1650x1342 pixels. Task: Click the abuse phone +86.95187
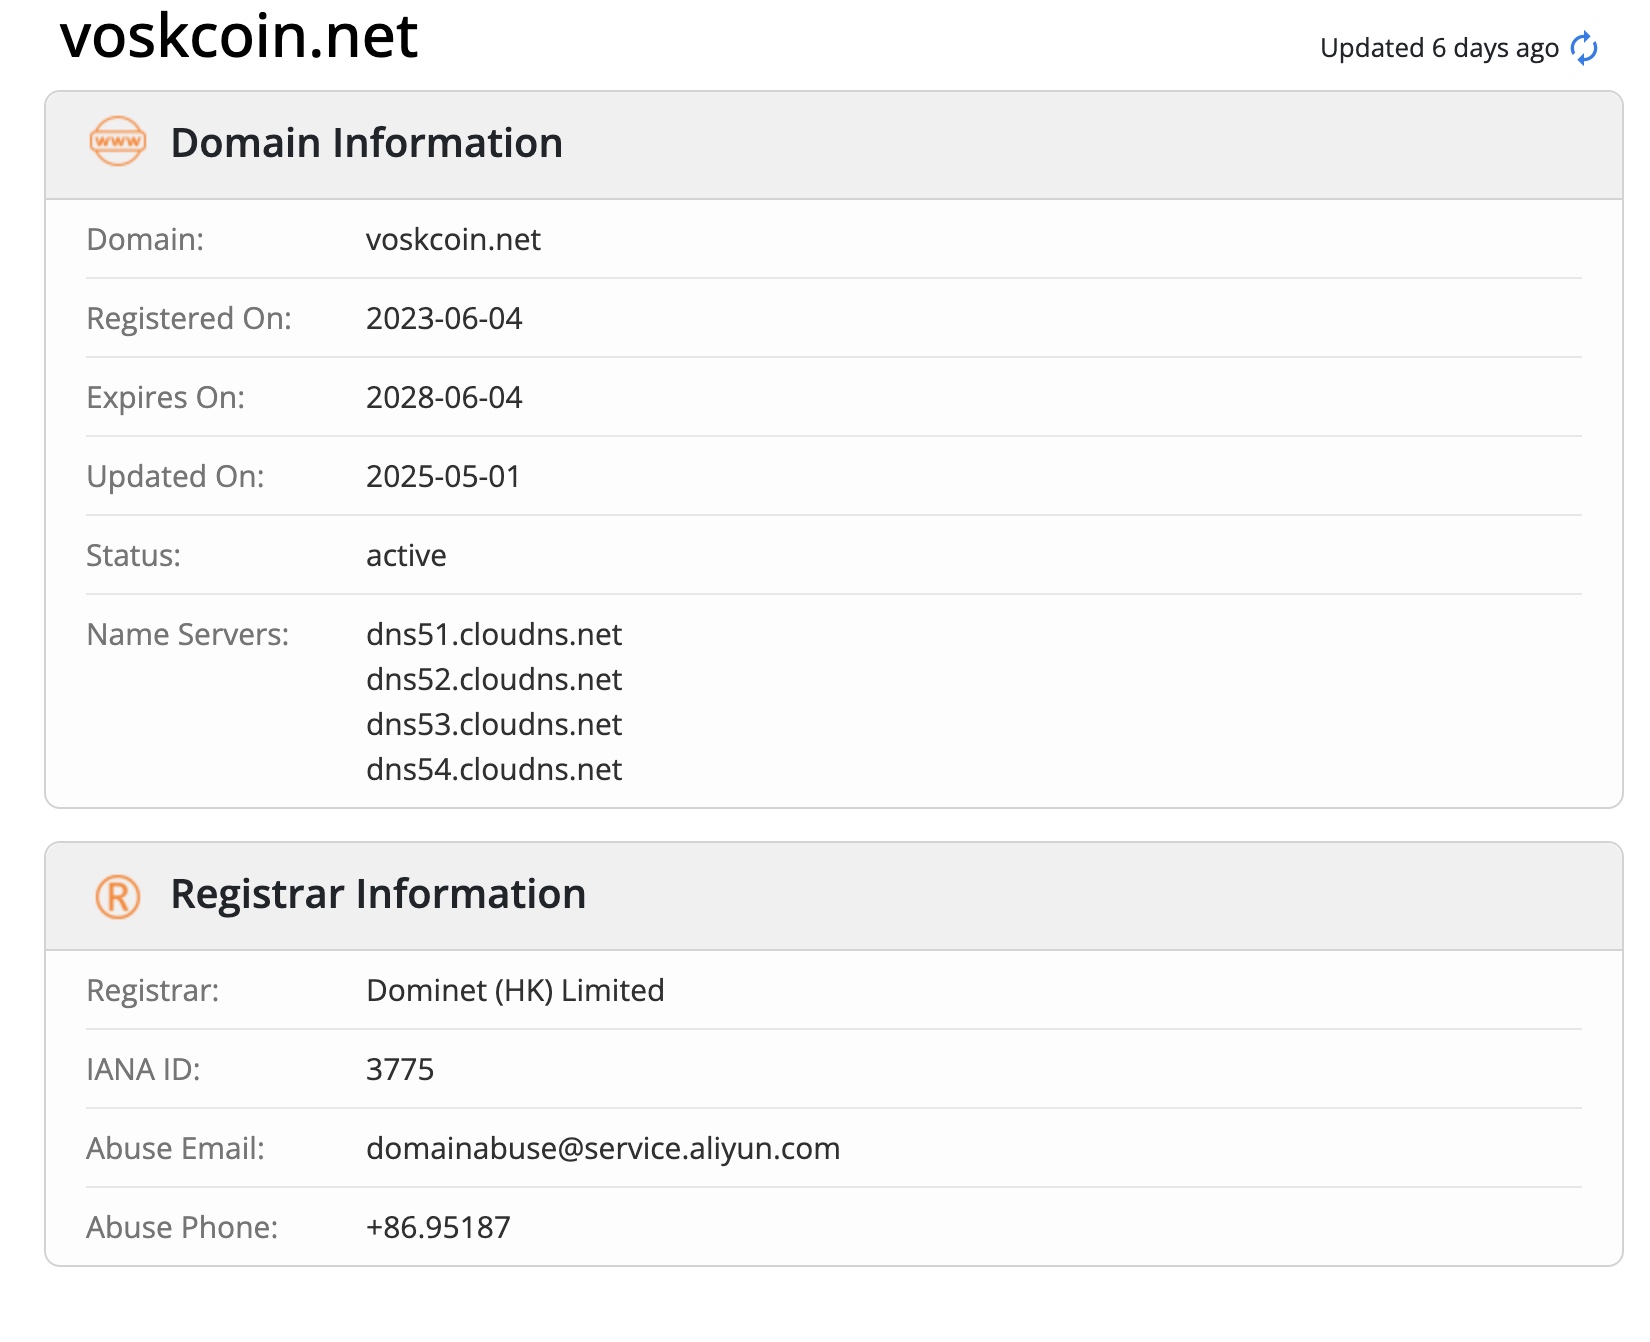pos(438,1228)
